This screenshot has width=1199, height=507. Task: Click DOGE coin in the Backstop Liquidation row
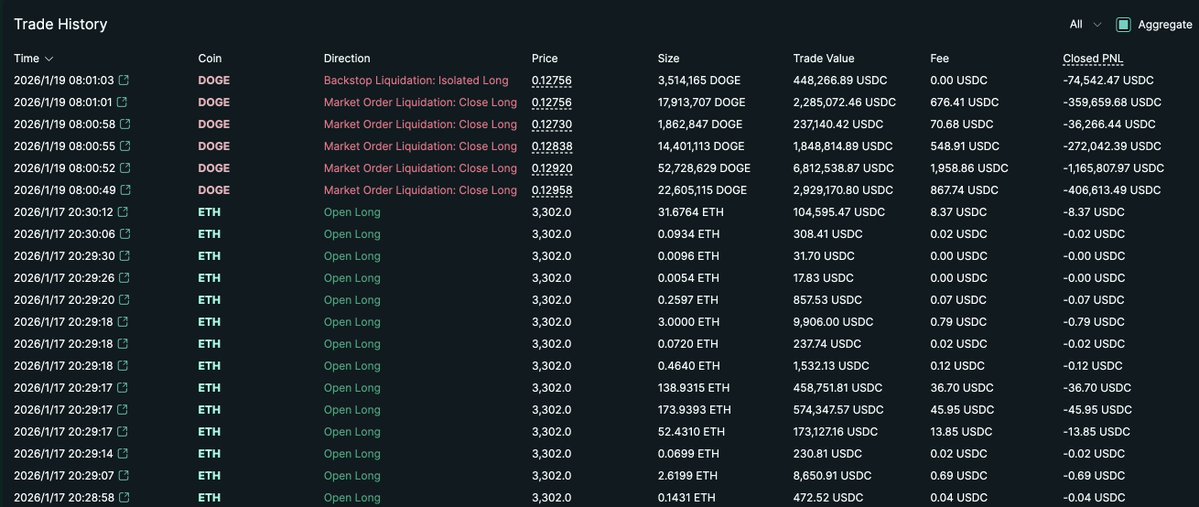213,80
